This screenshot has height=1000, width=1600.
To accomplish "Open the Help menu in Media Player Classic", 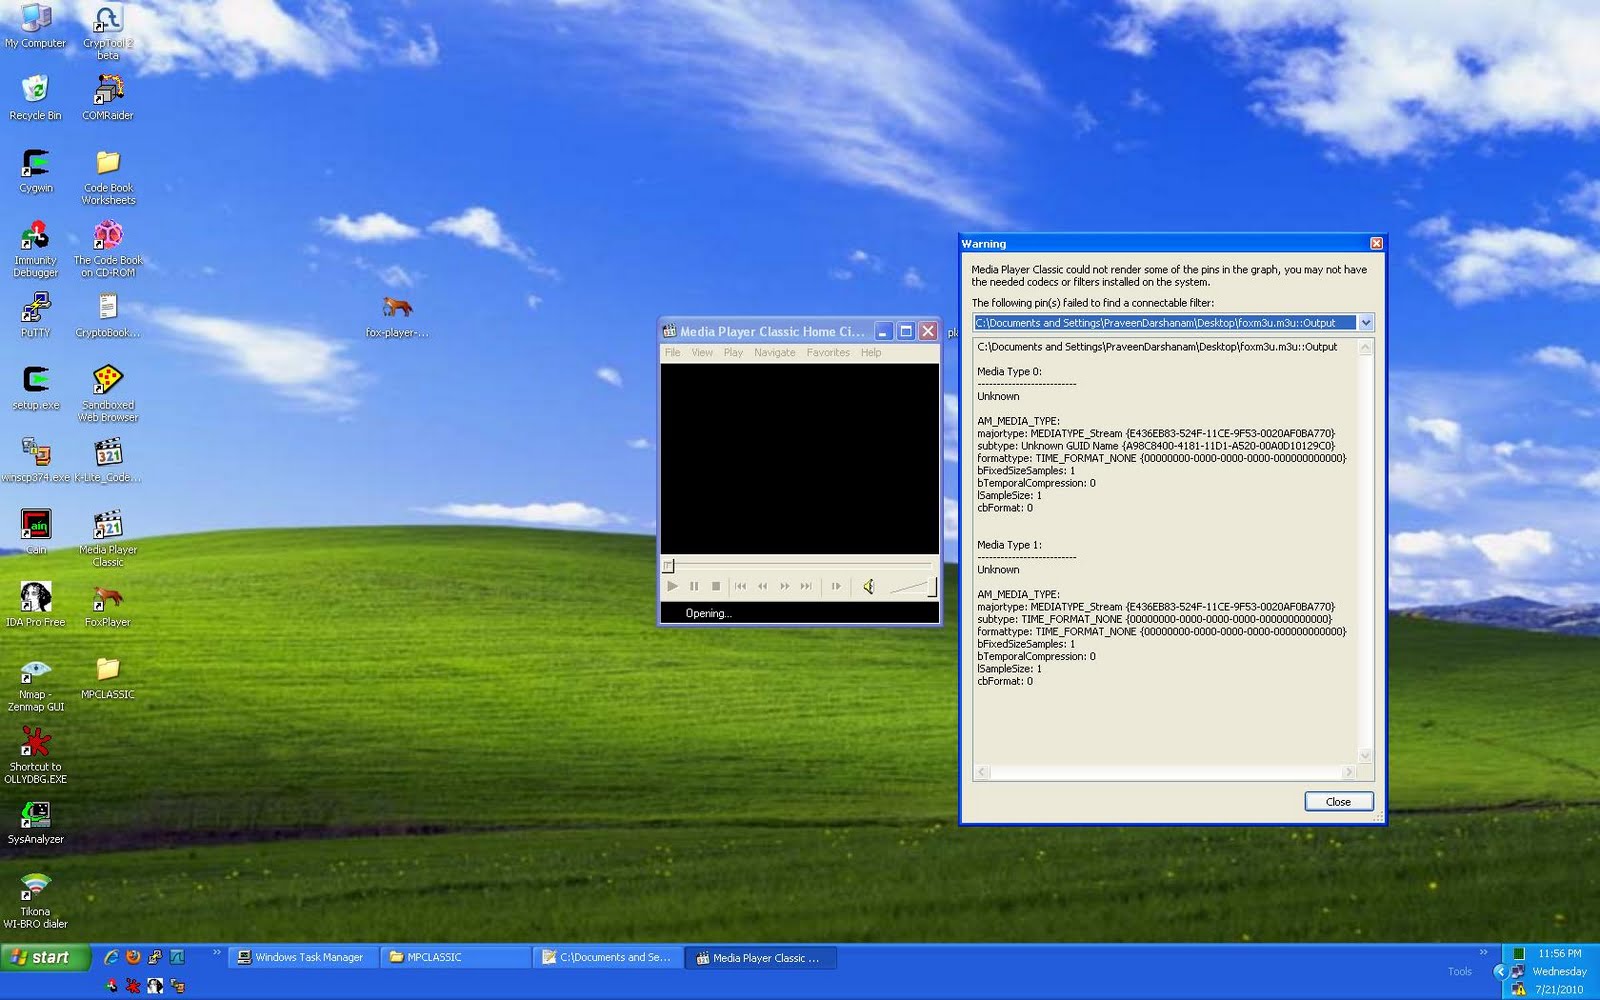I will point(871,353).
